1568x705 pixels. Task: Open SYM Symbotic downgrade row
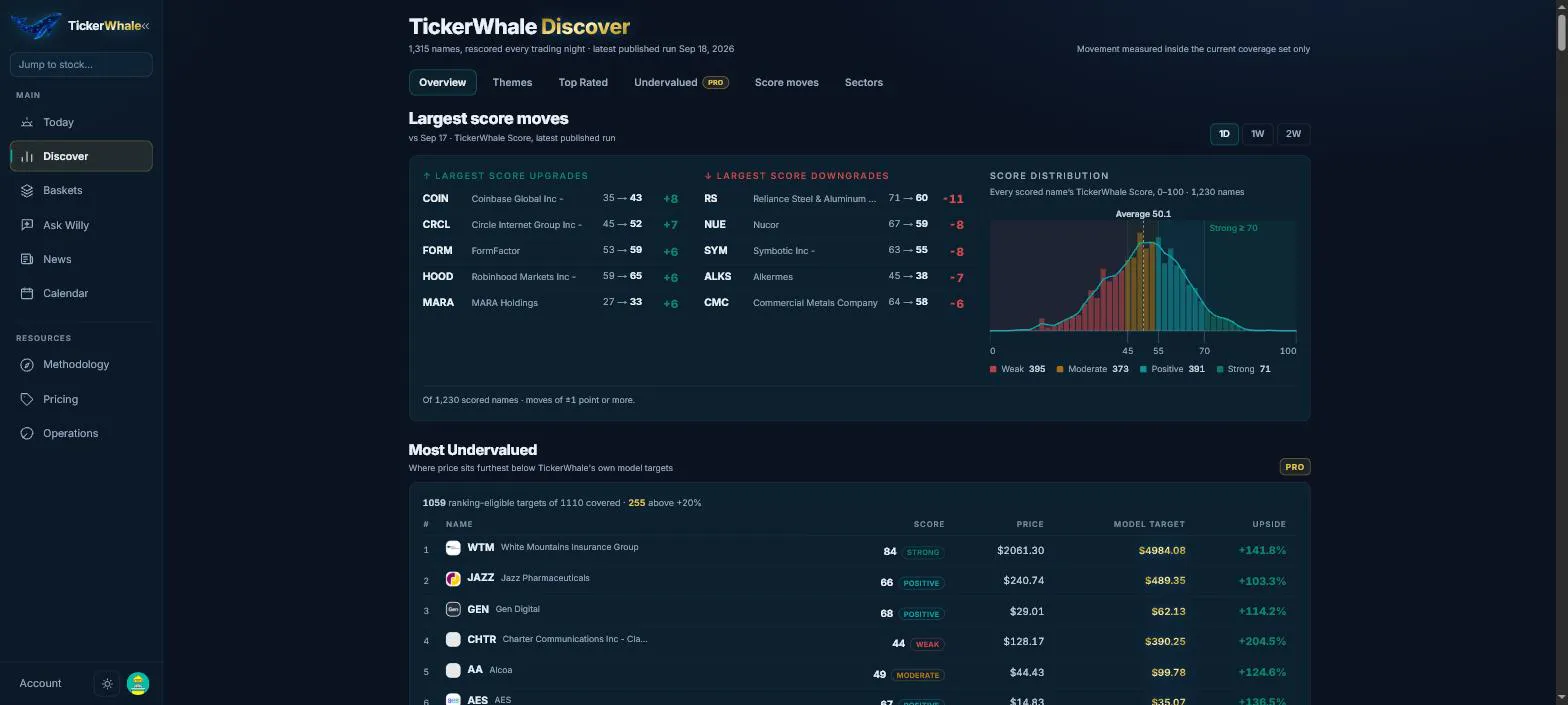coord(834,250)
